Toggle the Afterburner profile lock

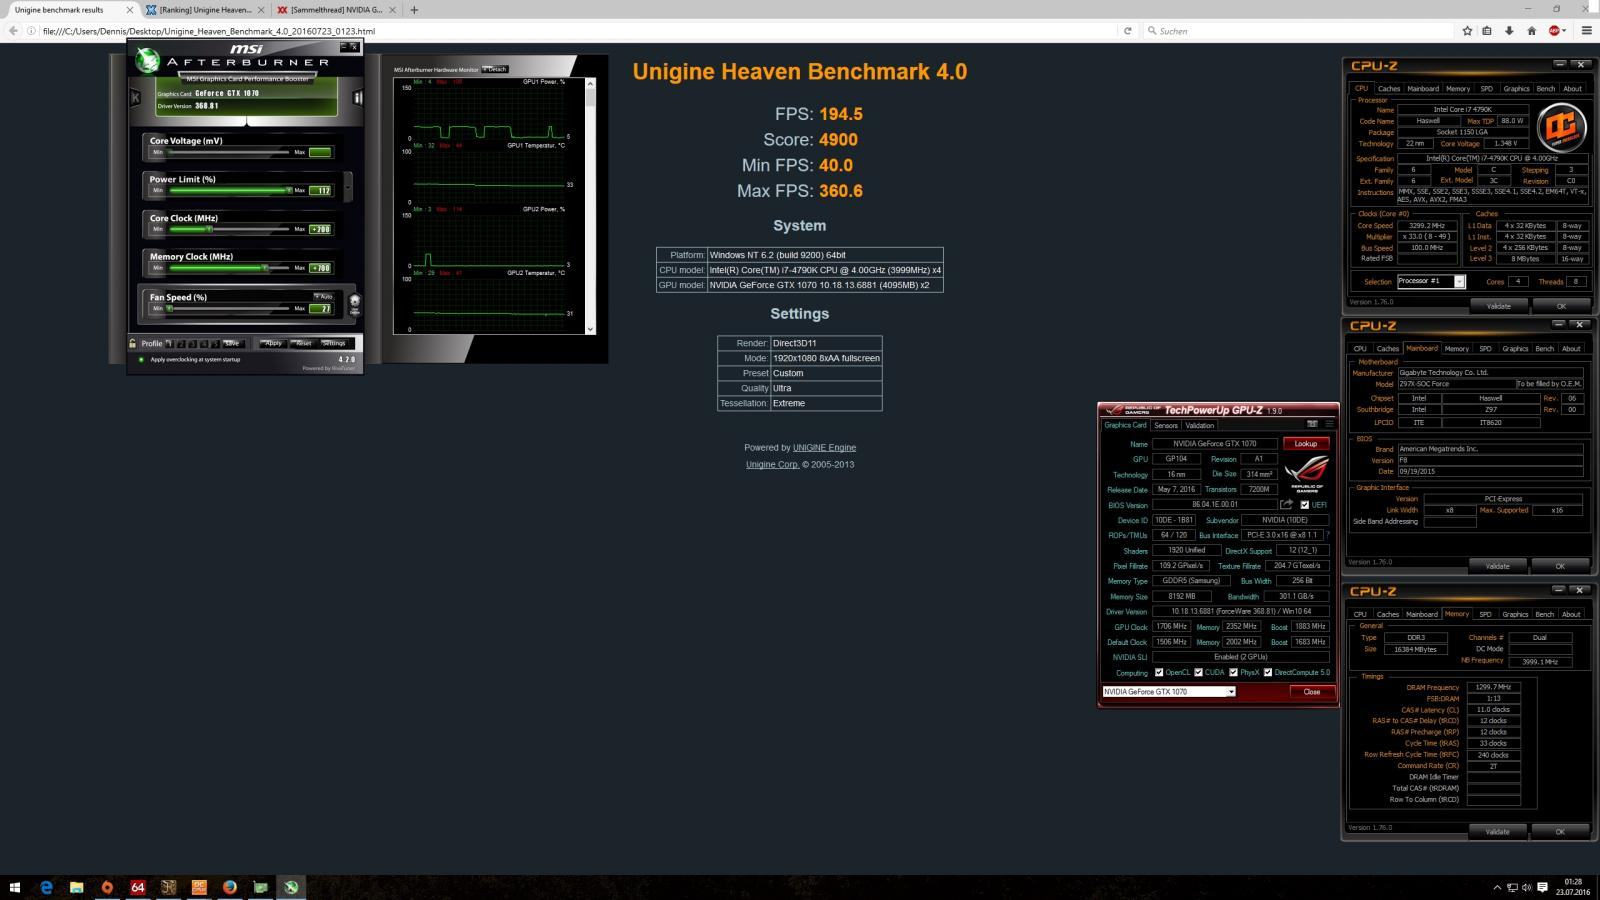coord(133,344)
